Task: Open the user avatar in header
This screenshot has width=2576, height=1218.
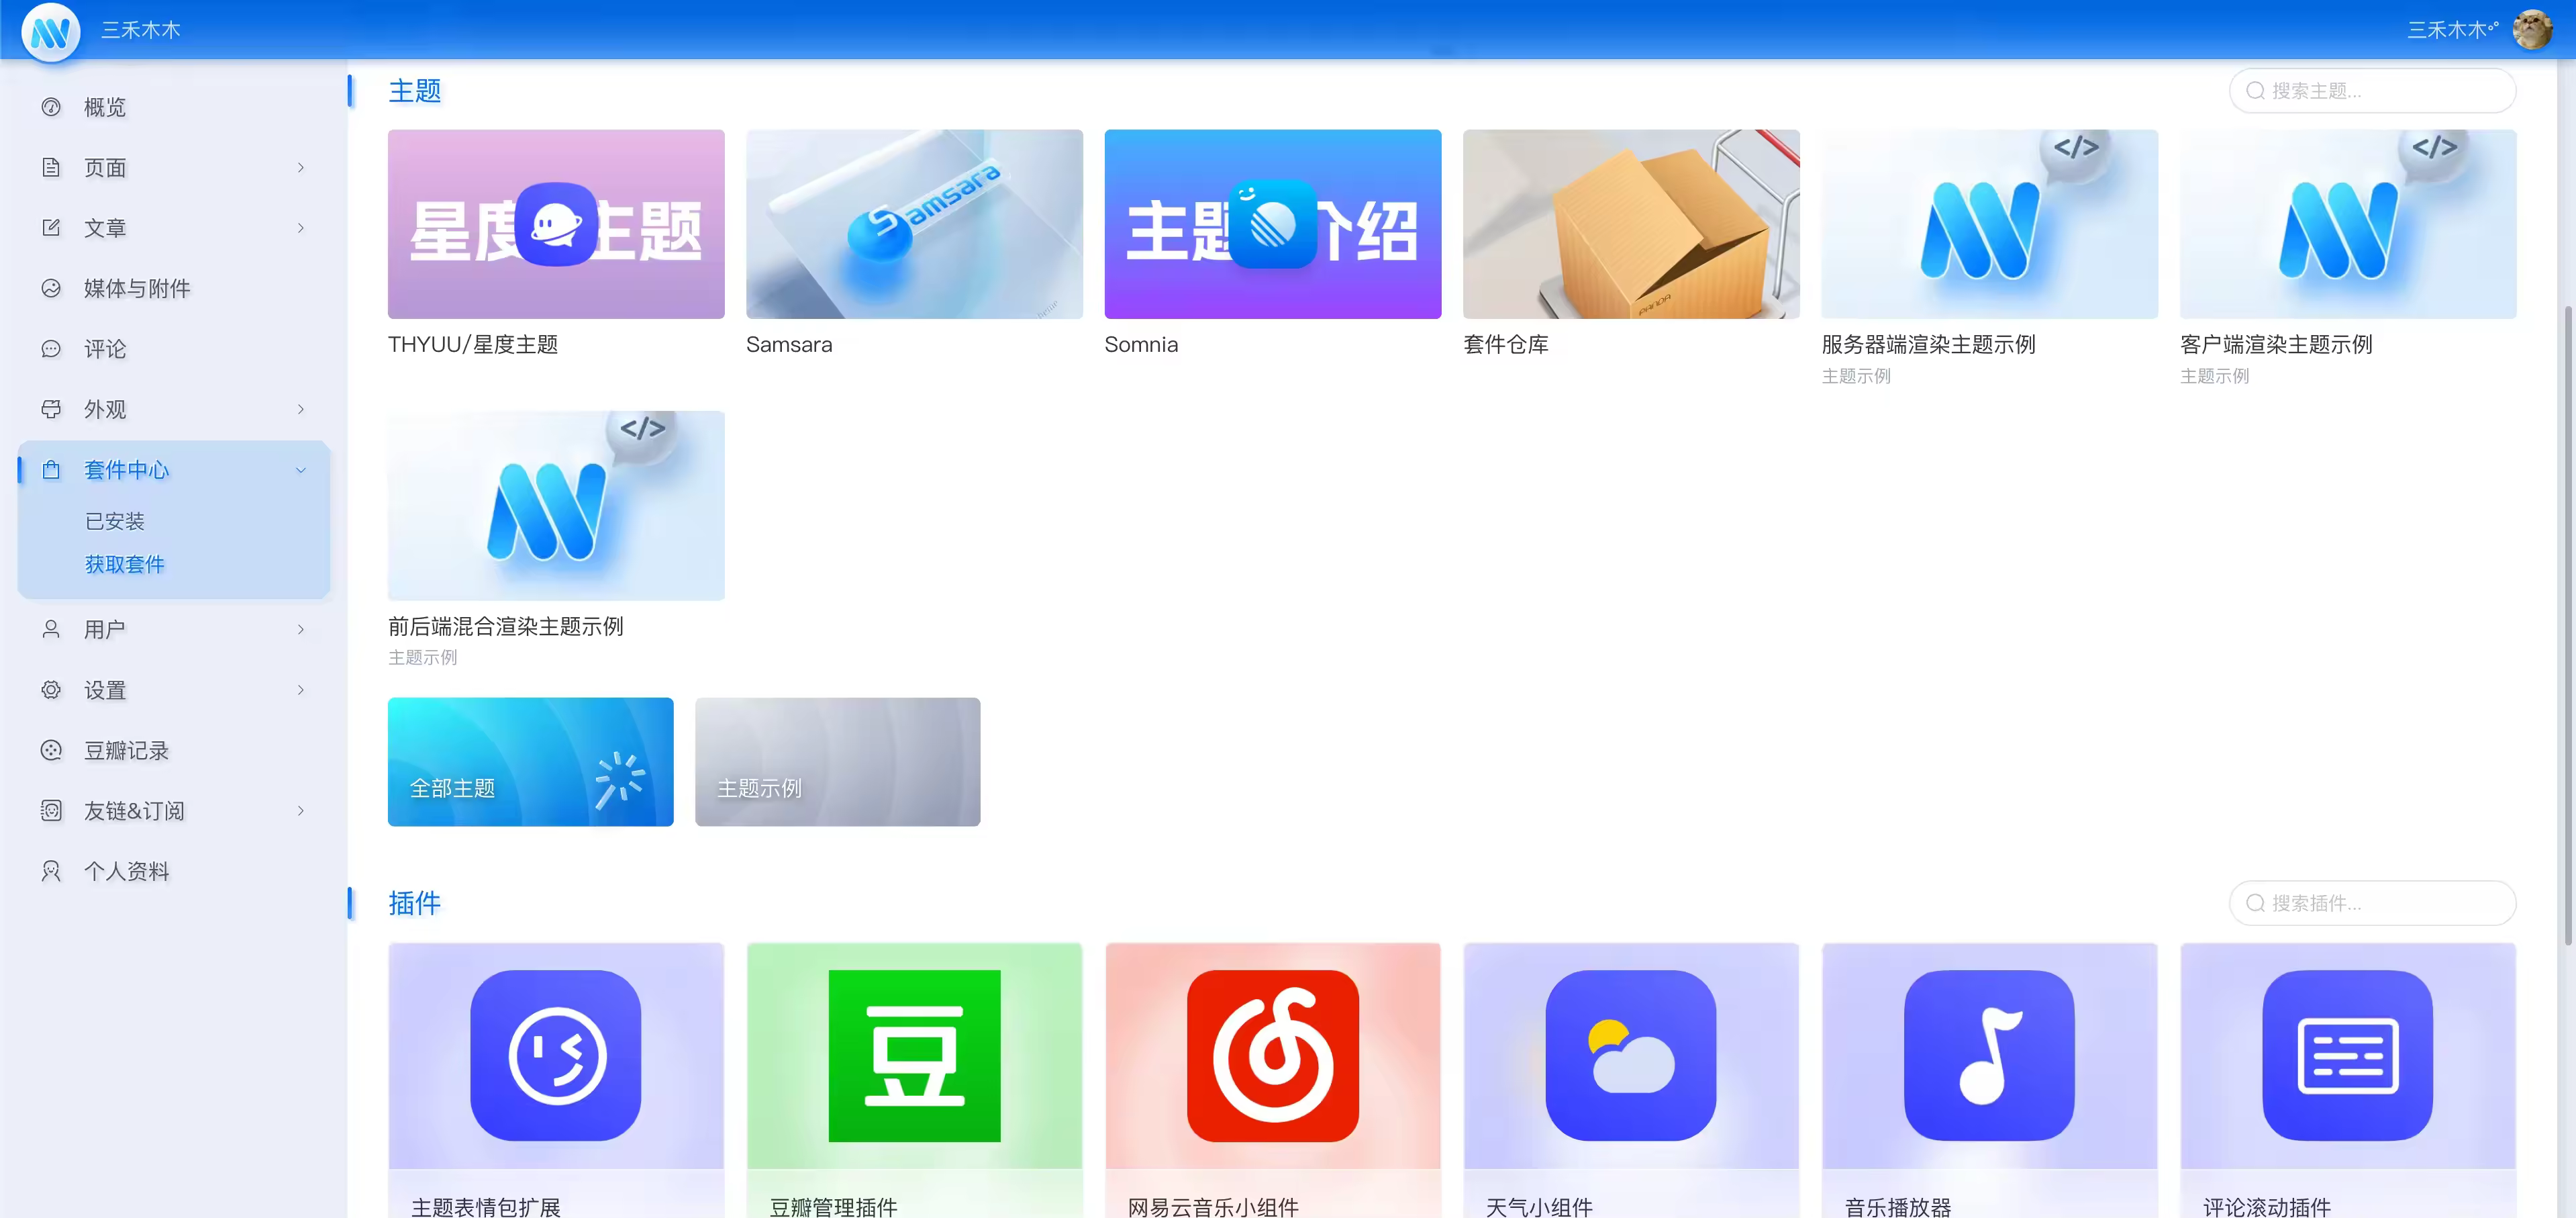Action: point(2532,30)
